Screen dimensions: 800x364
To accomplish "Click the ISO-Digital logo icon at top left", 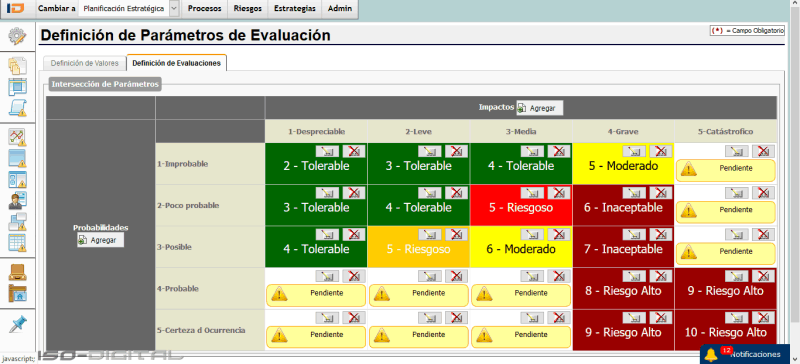I will point(15,9).
